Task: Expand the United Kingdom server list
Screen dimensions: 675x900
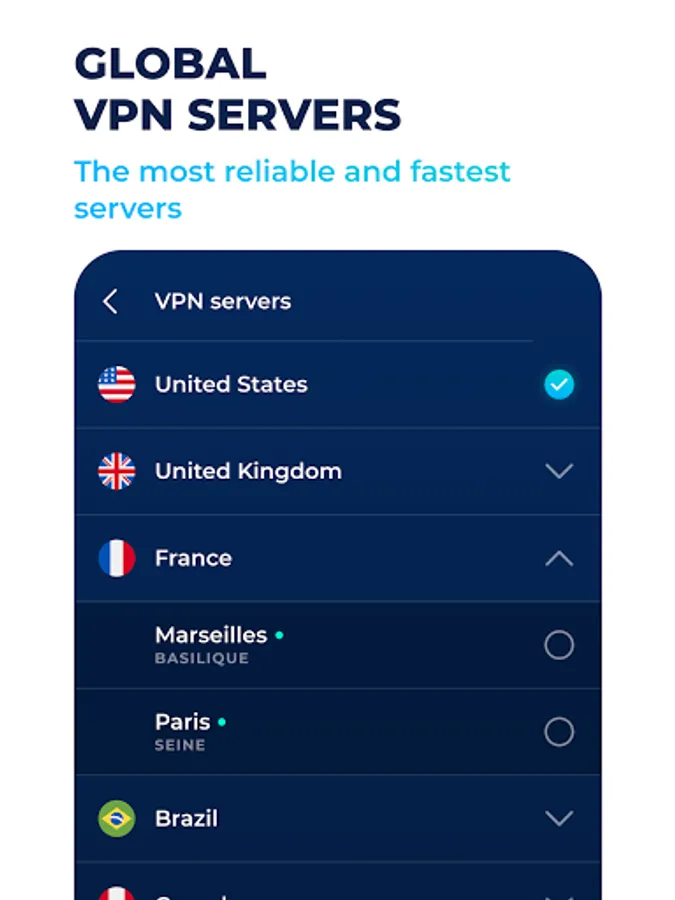Action: coord(559,471)
